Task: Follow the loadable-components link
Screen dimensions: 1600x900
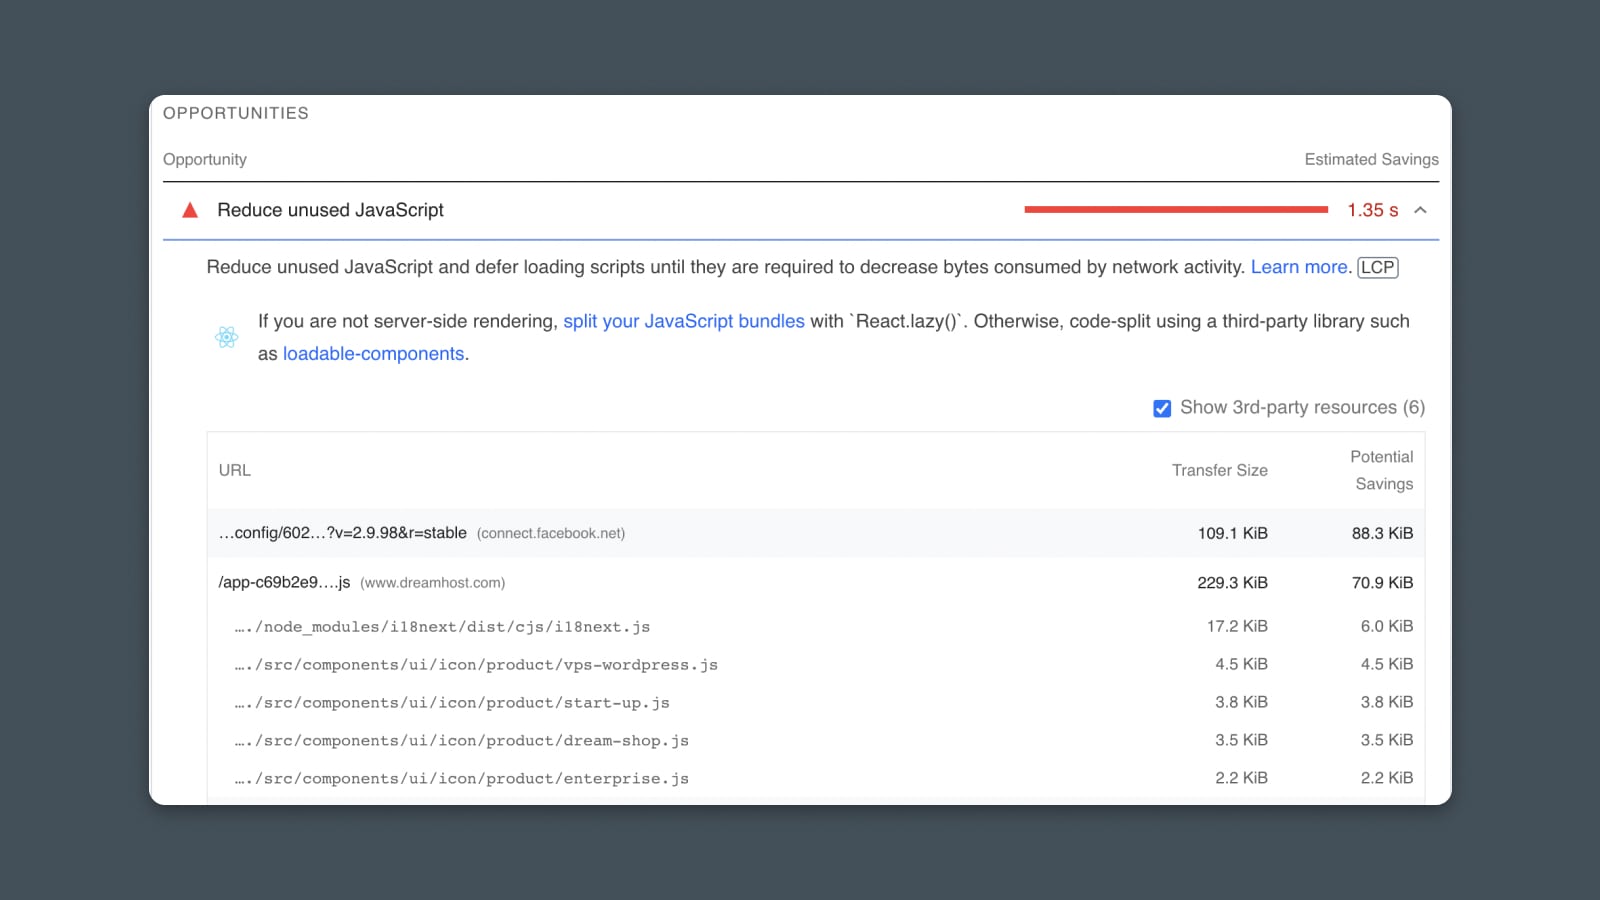Action: pos(373,354)
